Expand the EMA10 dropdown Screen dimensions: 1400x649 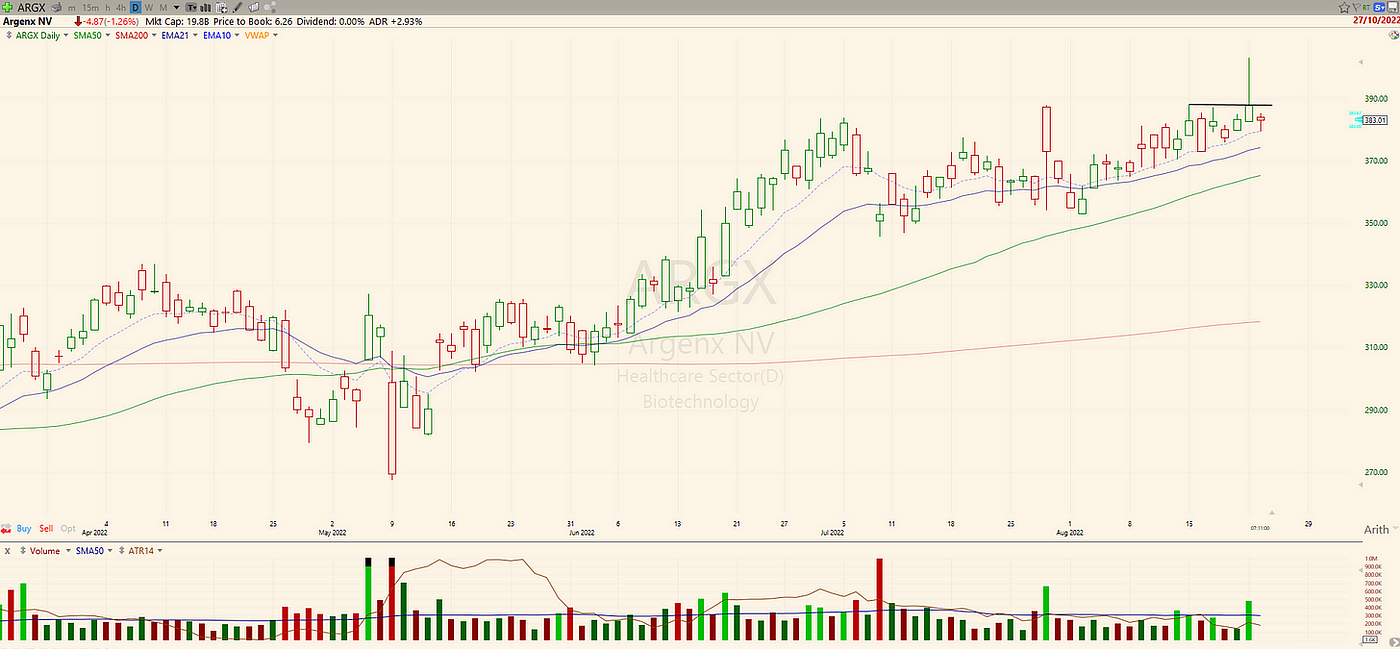[237, 35]
